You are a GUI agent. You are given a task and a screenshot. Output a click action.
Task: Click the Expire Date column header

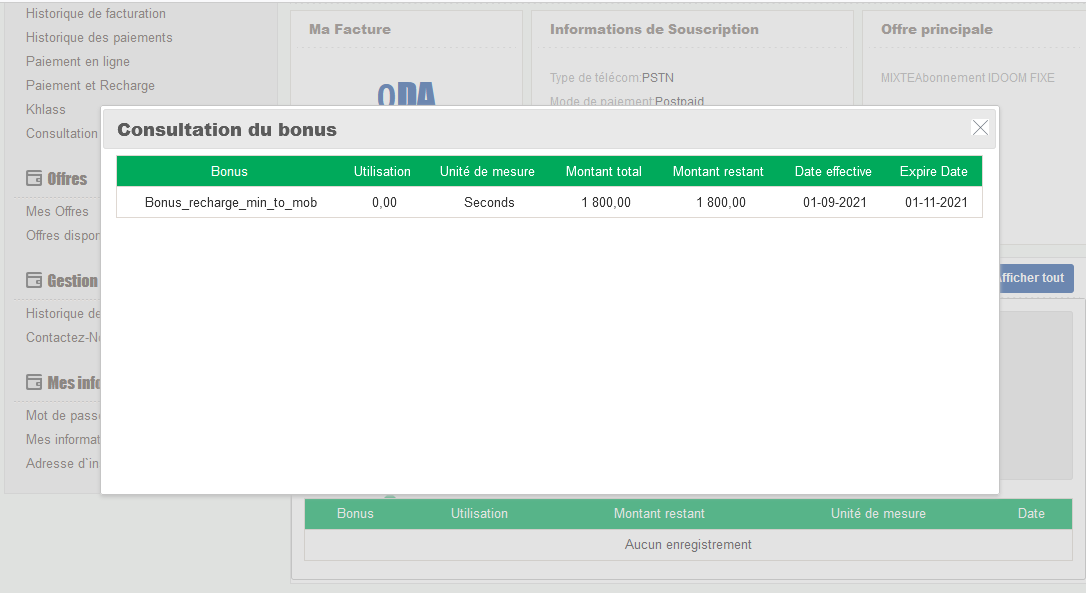click(x=933, y=172)
